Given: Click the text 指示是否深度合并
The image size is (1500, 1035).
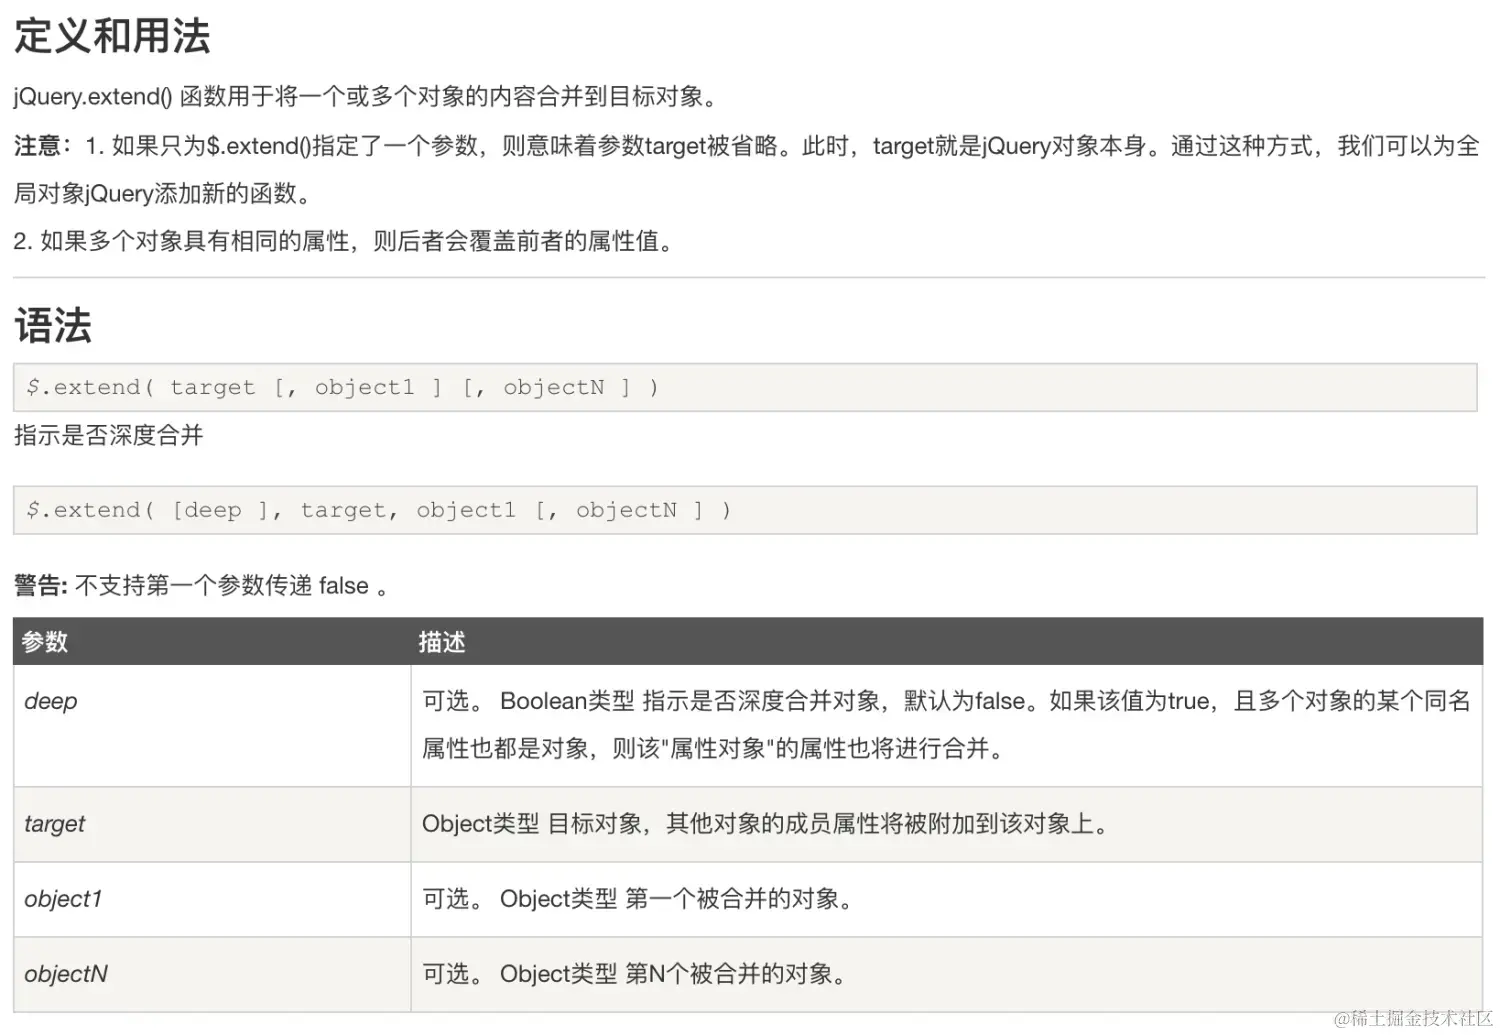Looking at the screenshot, I should (108, 435).
